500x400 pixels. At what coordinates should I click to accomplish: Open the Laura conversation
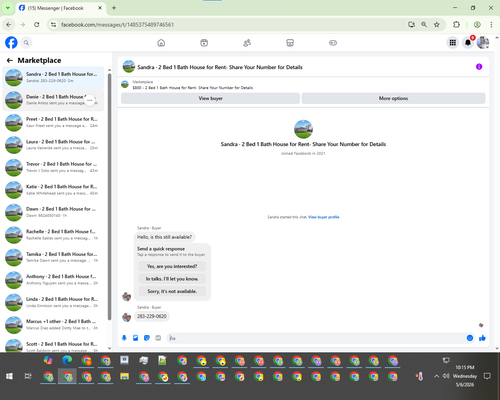[x=53, y=145]
